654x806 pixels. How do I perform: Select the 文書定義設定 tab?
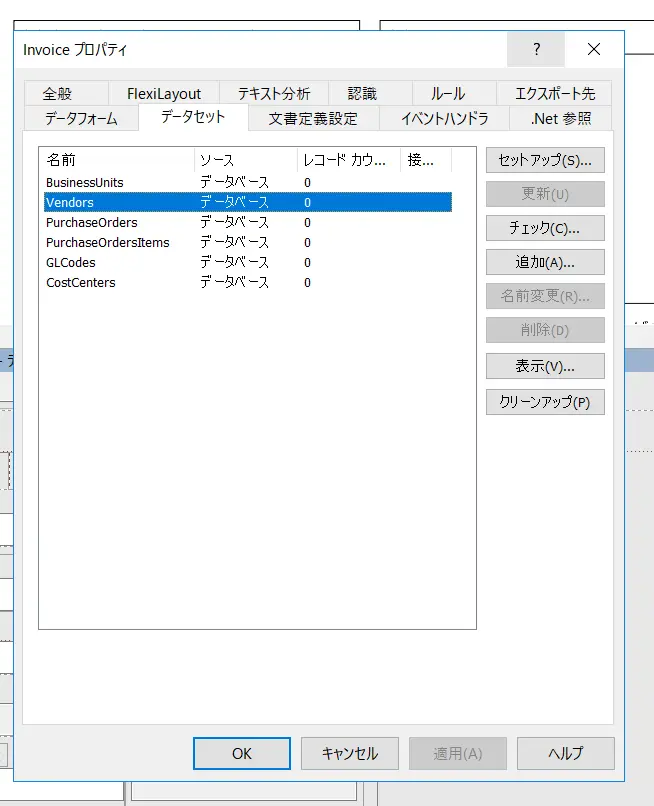point(313,119)
